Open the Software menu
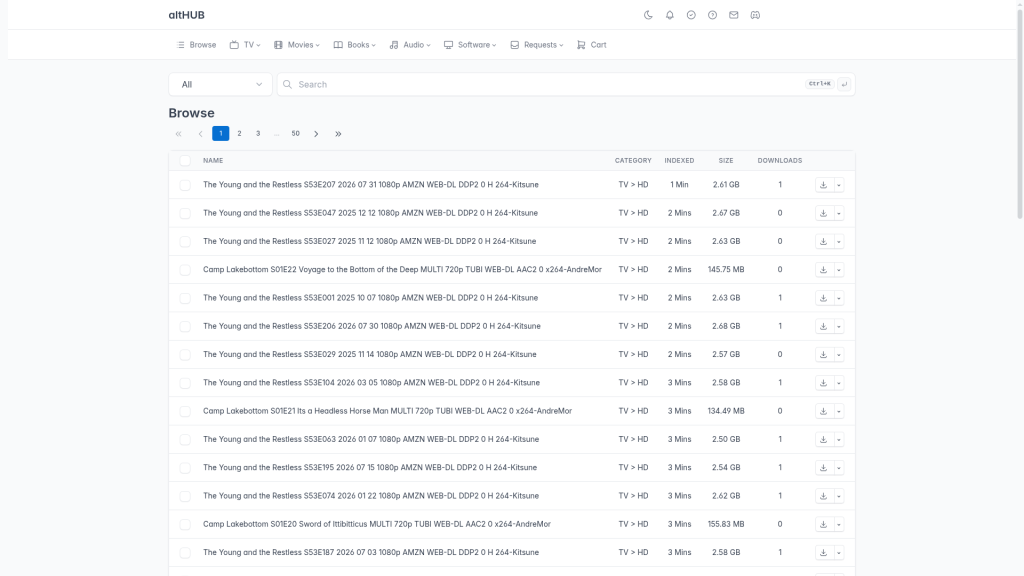Image resolution: width=1024 pixels, height=576 pixels. 470,45
